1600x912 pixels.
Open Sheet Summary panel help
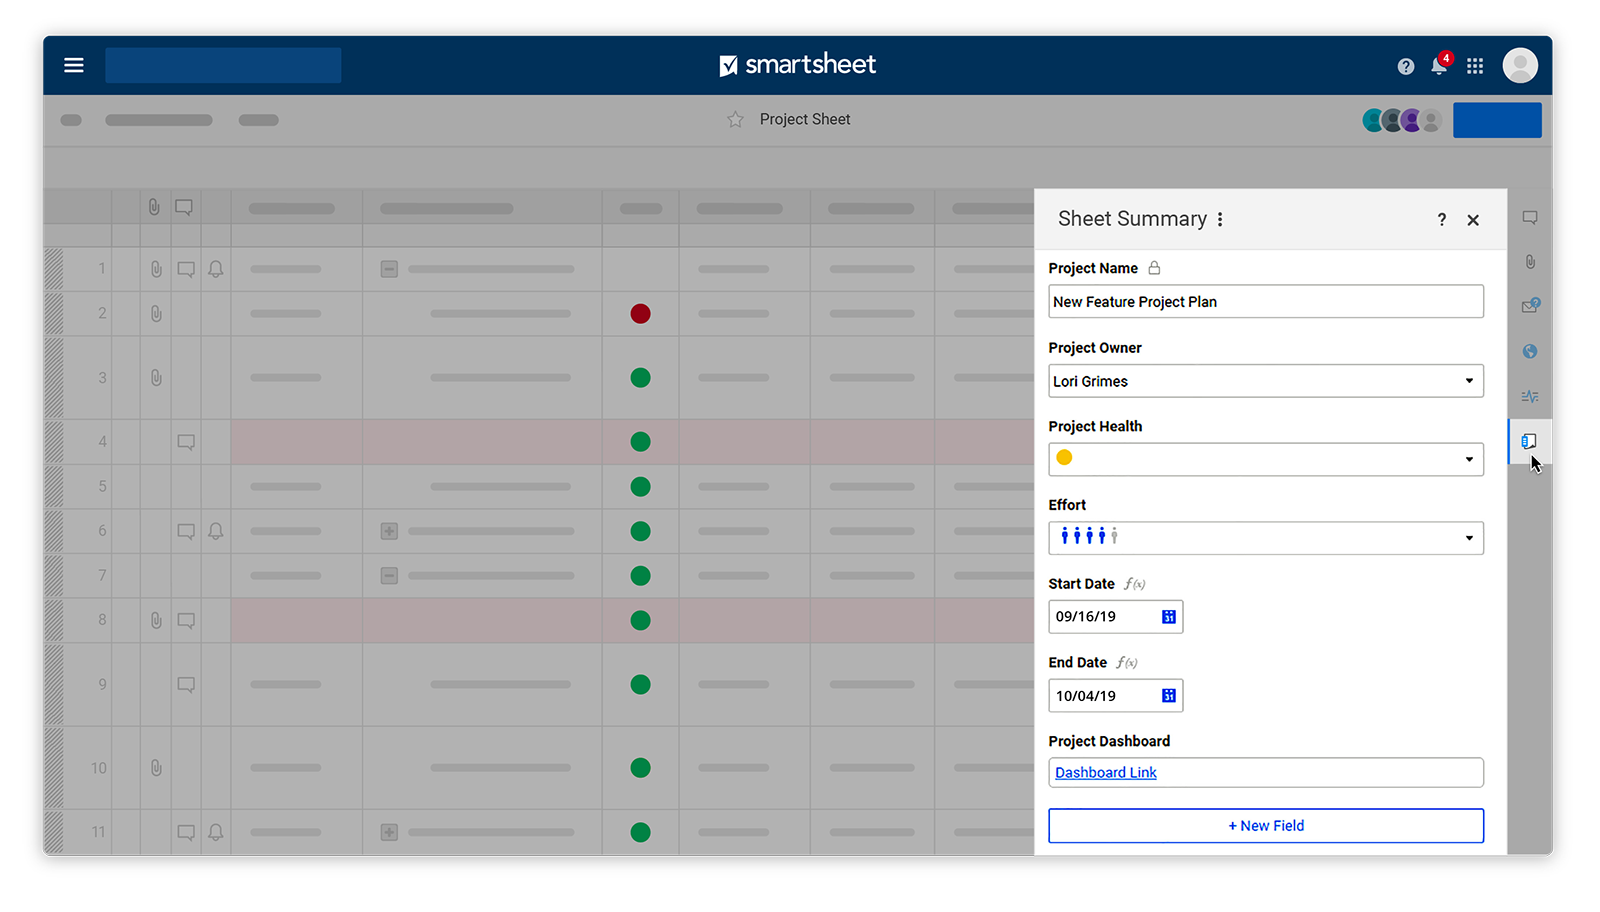click(x=1442, y=220)
